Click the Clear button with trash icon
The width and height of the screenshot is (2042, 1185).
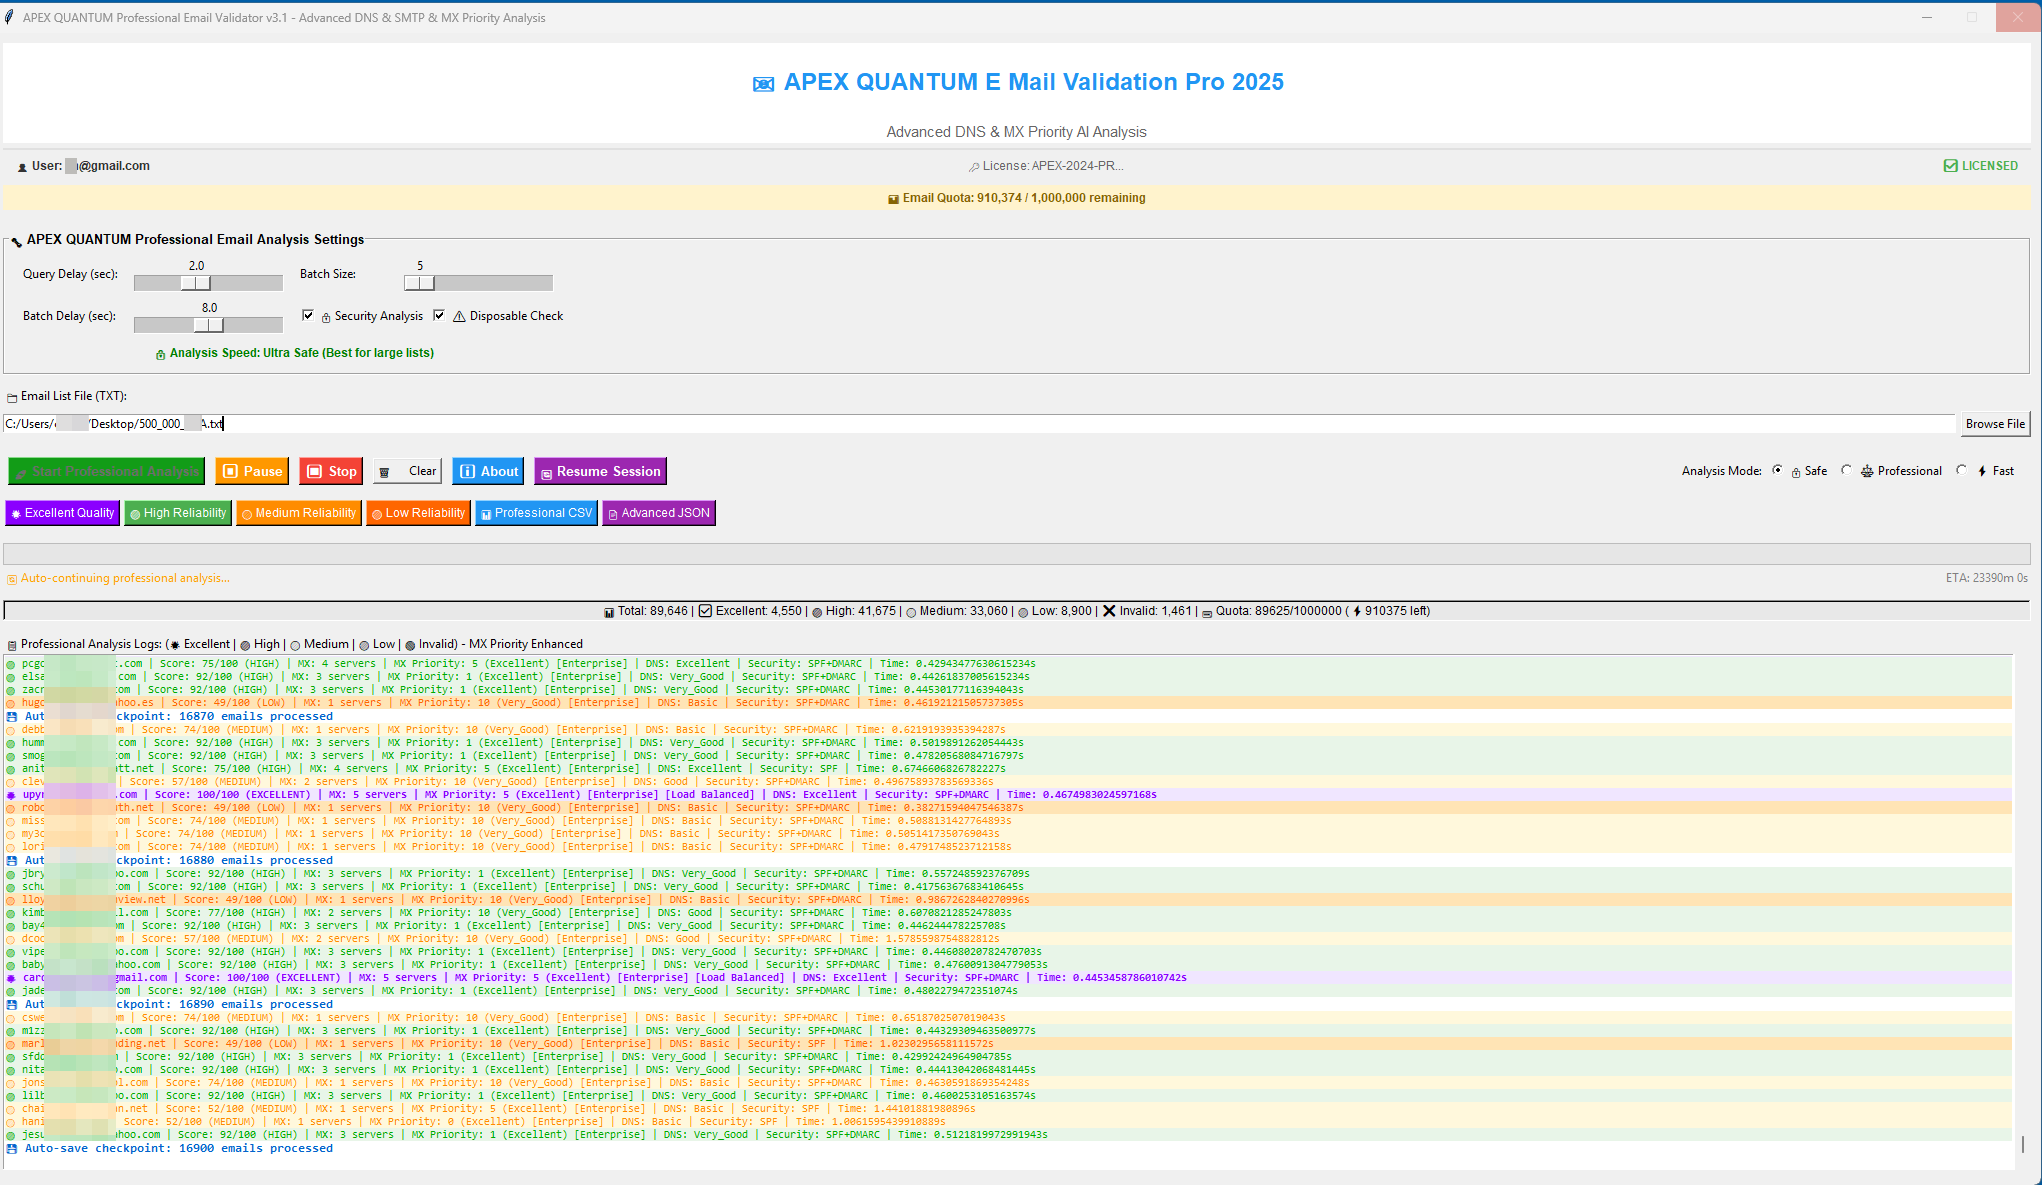click(x=408, y=471)
